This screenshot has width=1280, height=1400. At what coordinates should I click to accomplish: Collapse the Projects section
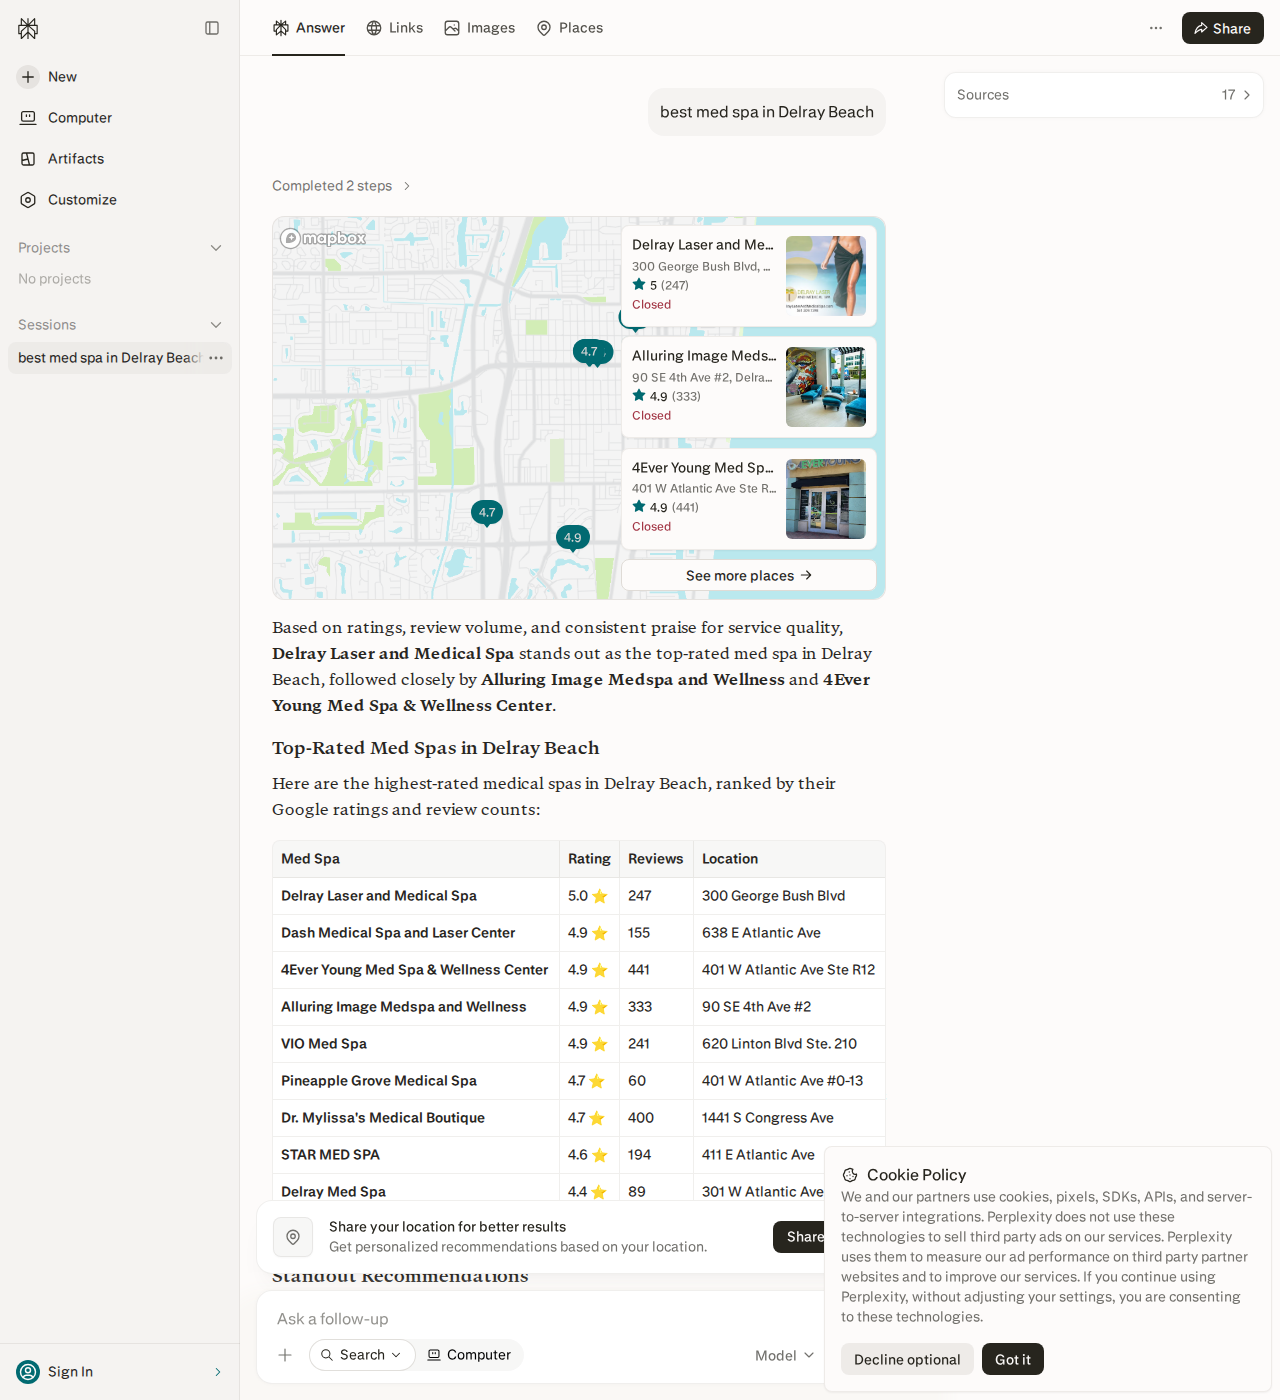point(216,248)
